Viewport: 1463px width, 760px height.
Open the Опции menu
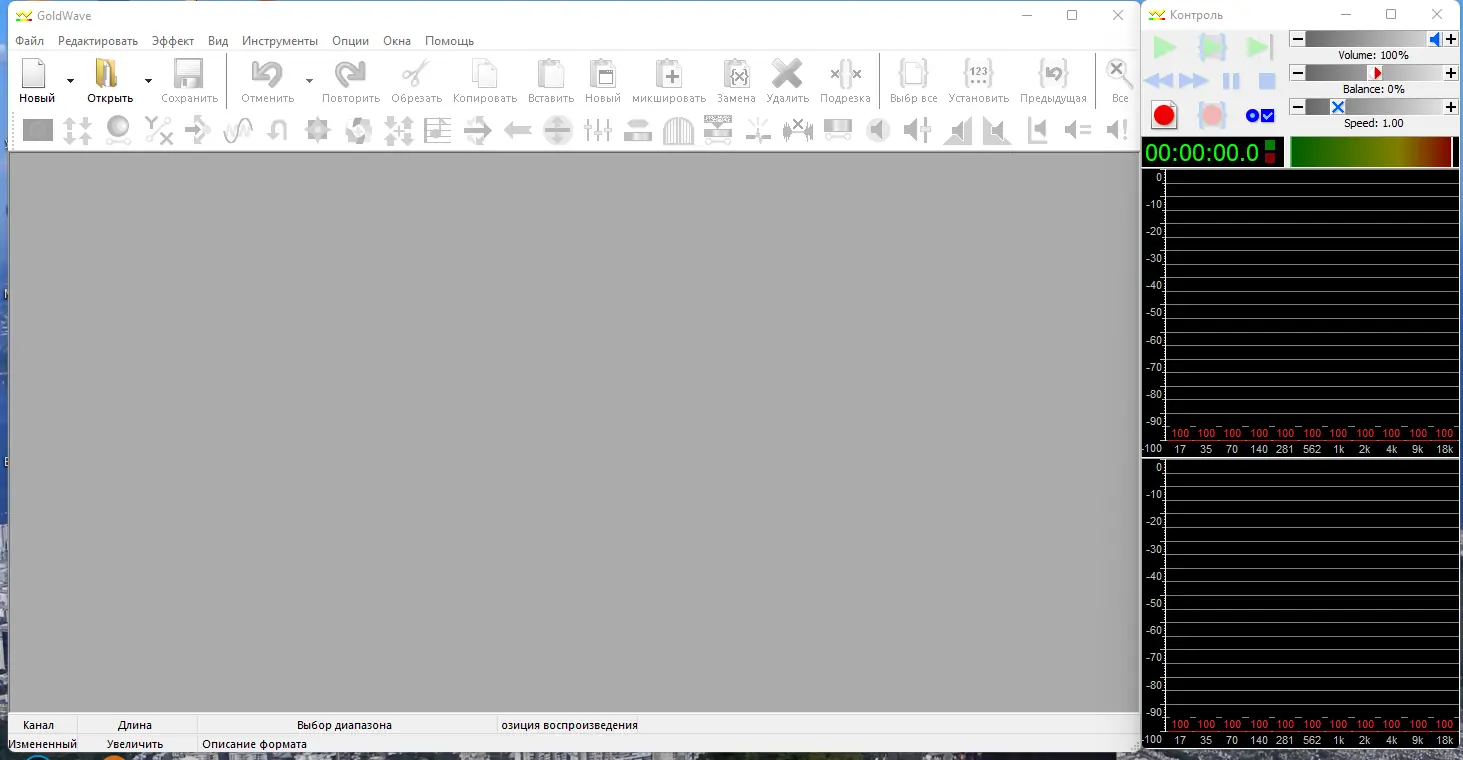tap(350, 41)
